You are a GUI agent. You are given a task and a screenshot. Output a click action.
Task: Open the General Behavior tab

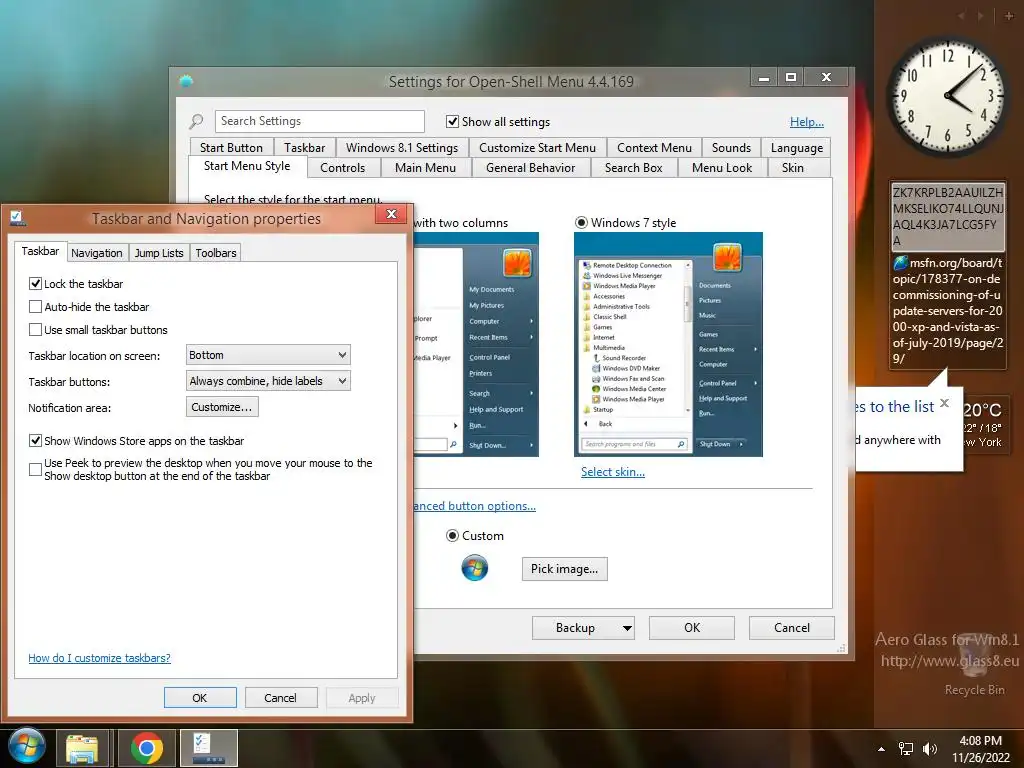(530, 168)
